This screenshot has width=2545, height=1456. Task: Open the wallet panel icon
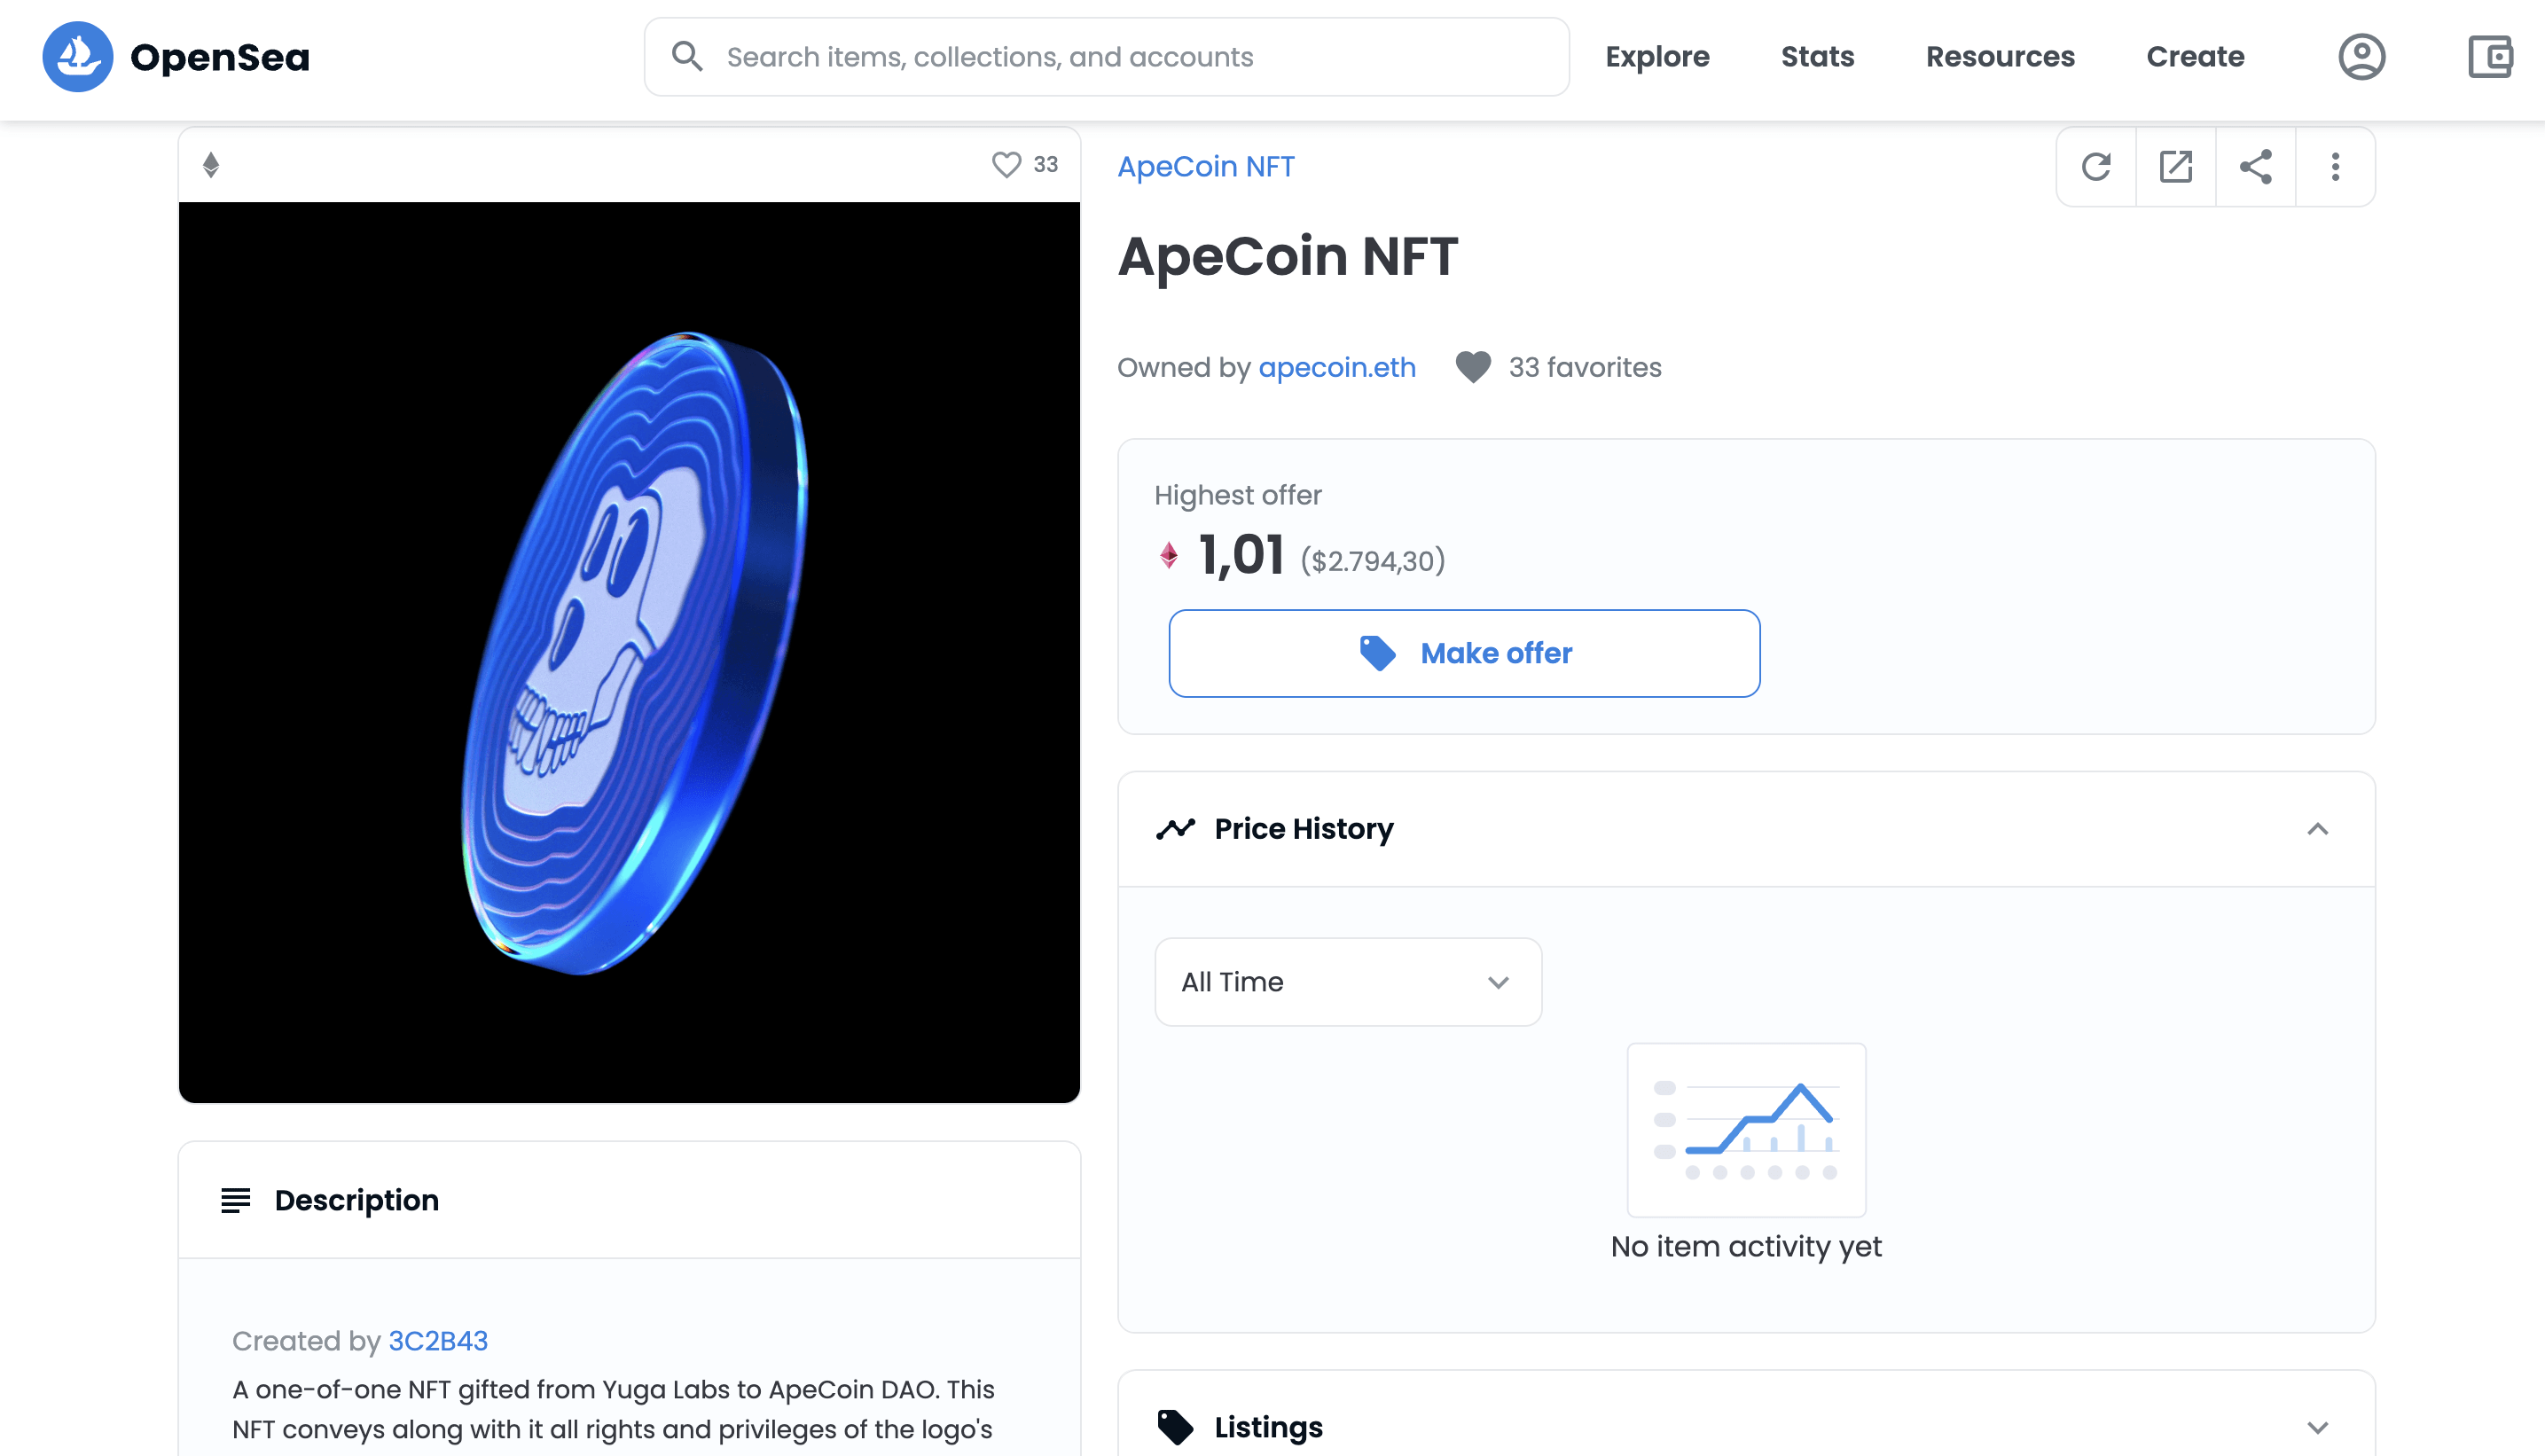click(2490, 57)
